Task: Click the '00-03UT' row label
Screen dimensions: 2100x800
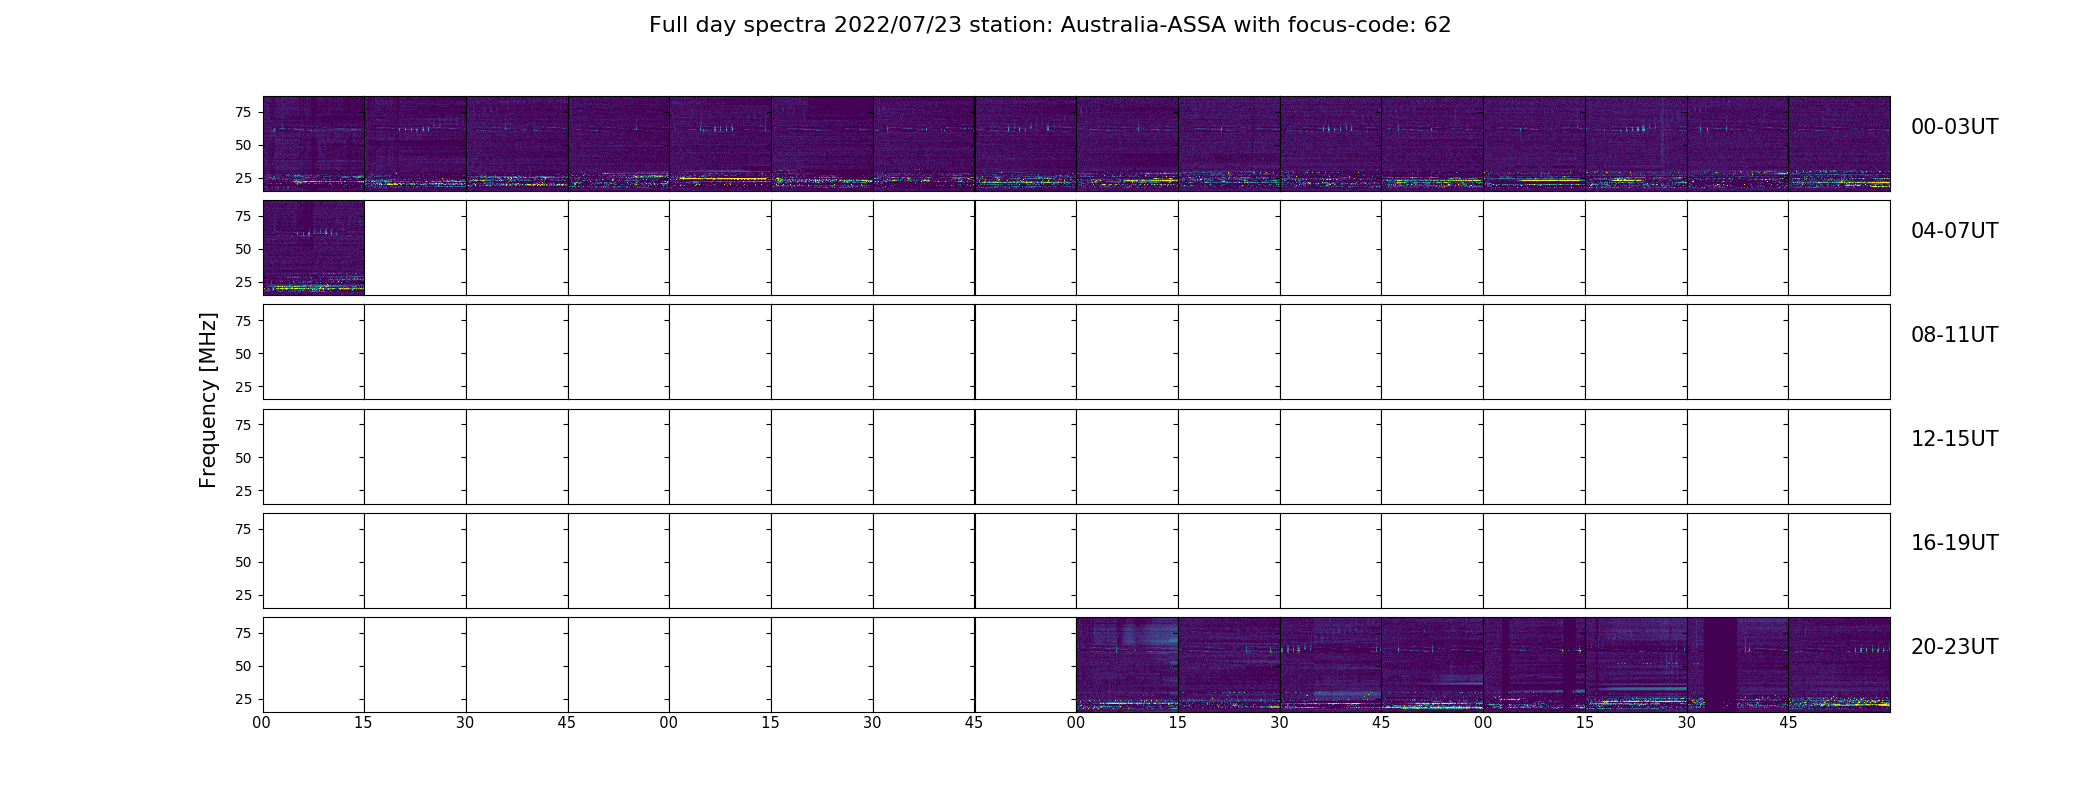Action: (1954, 127)
